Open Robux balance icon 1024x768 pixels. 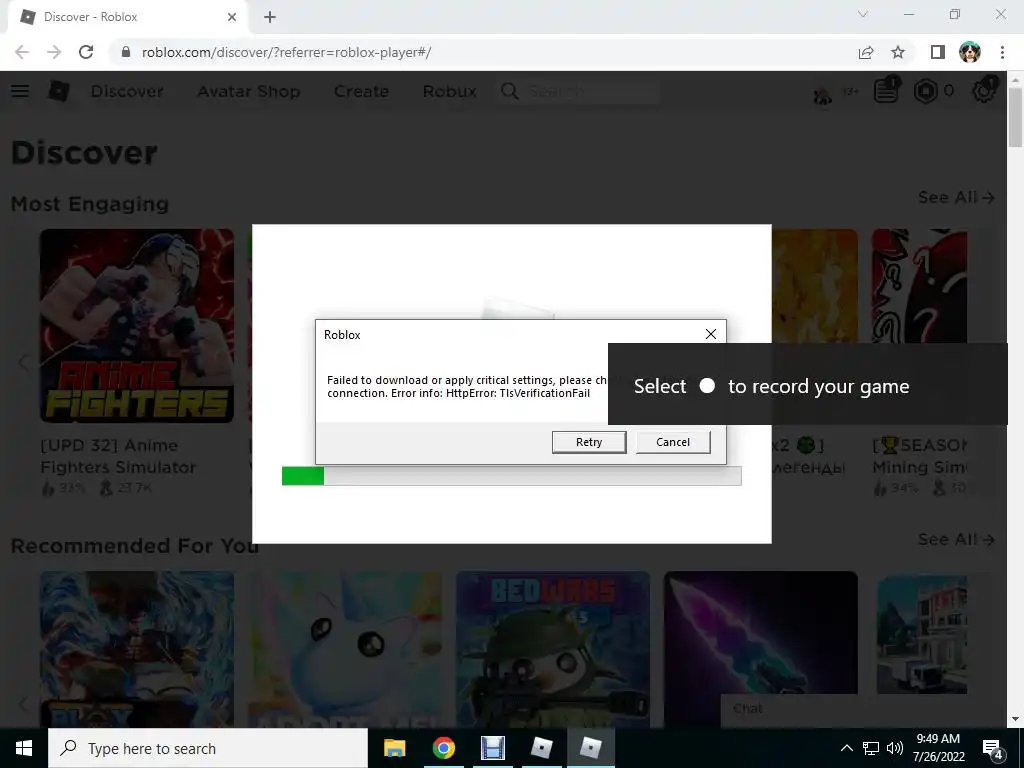point(925,91)
